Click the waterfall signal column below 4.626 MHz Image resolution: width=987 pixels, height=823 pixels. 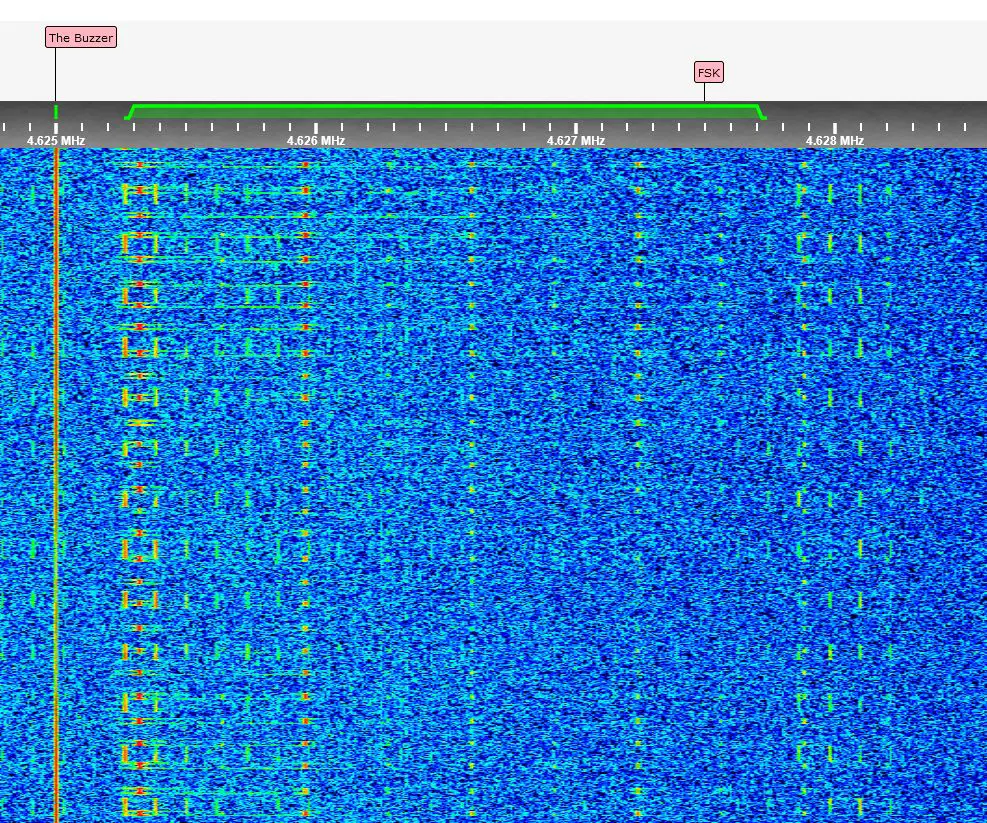(x=306, y=450)
